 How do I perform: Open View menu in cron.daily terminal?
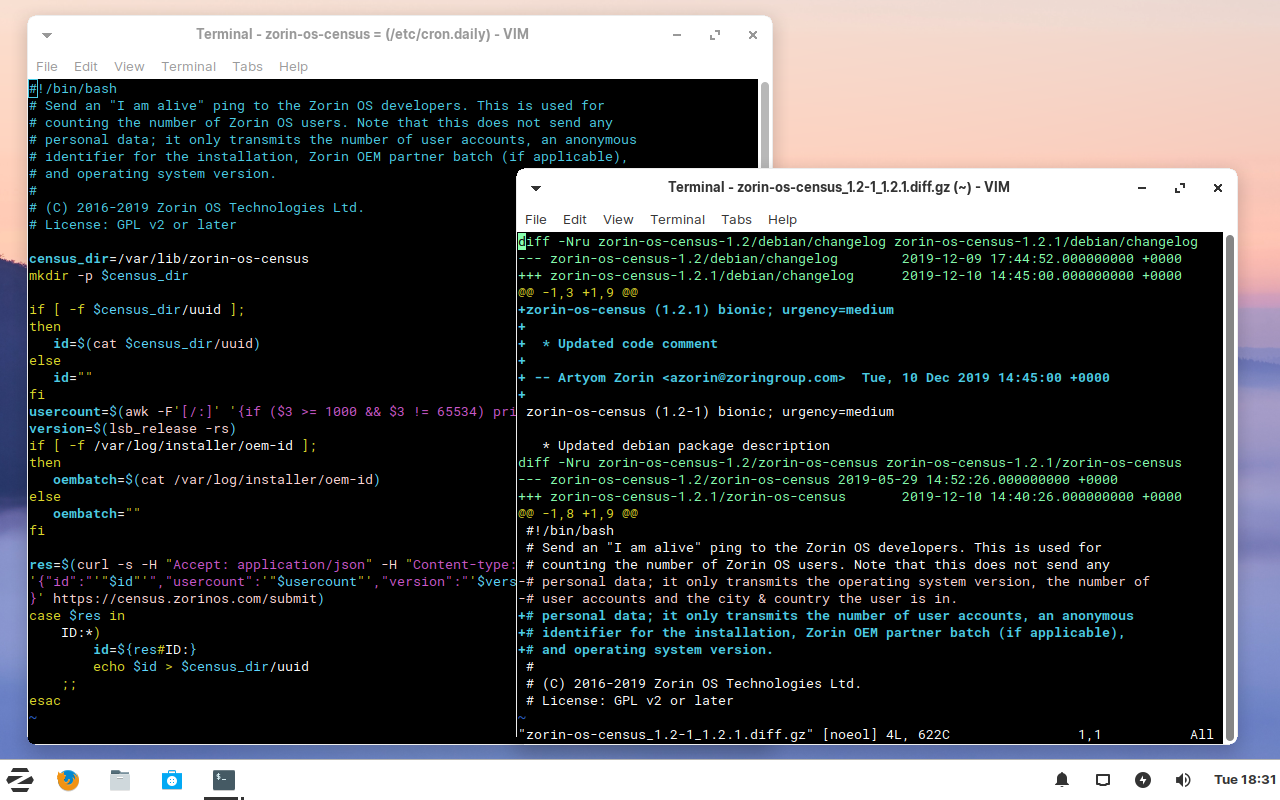[x=129, y=66]
